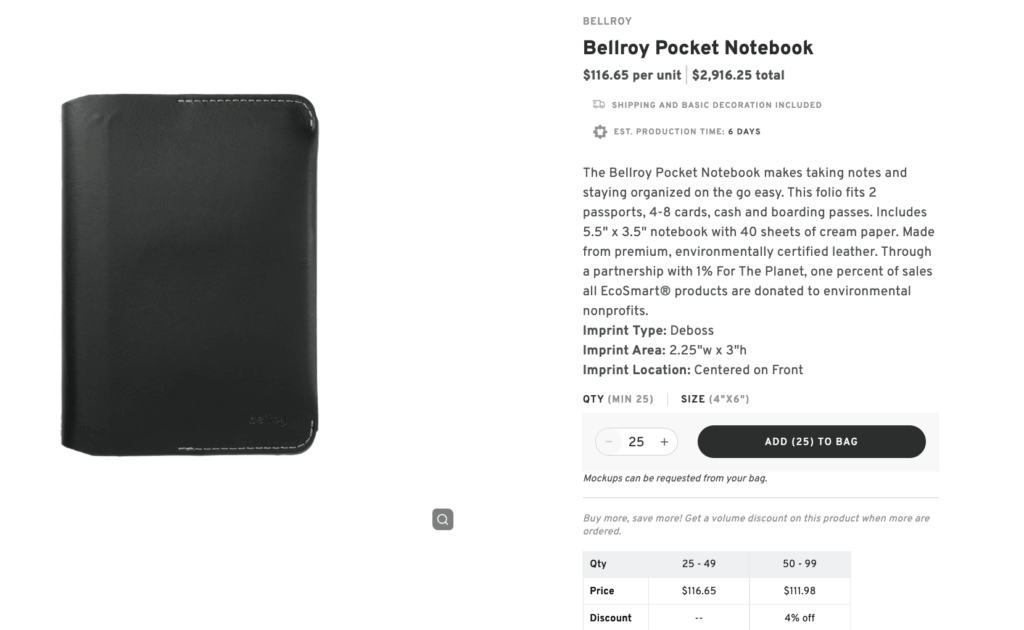Viewport: 1024px width, 630px height.
Task: Click the Price row label in table
Action: click(x=600, y=590)
